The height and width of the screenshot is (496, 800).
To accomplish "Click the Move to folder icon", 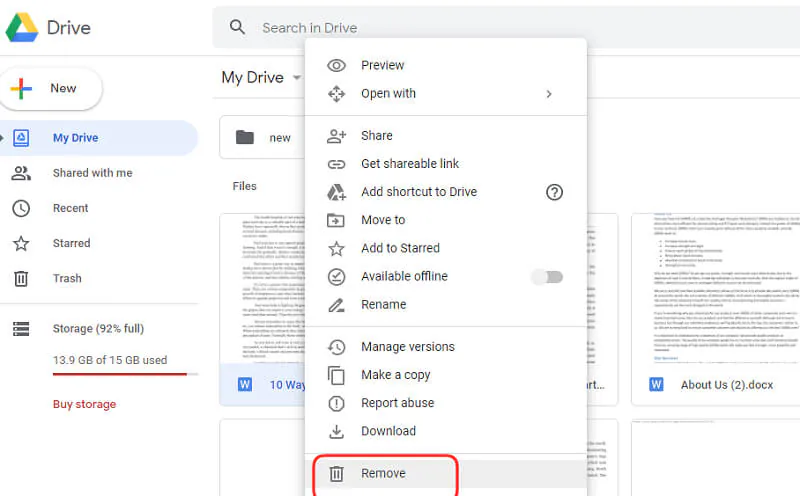I will [x=336, y=220].
